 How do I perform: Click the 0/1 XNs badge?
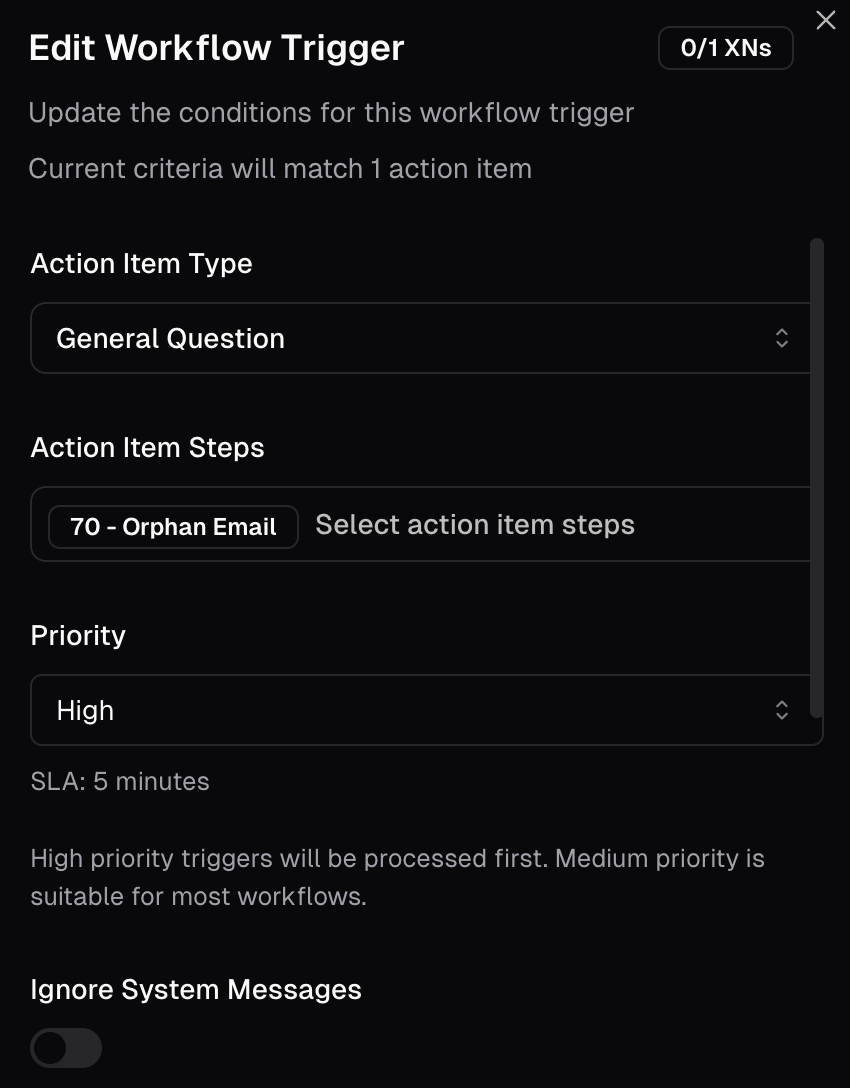point(725,48)
